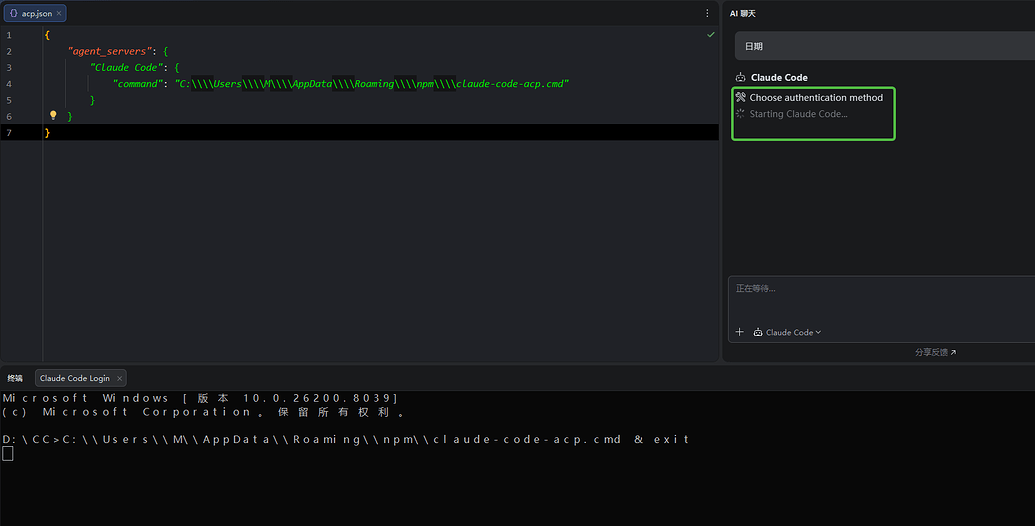Click line number 1 in gutter
The width and height of the screenshot is (1035, 526).
(x=9, y=35)
